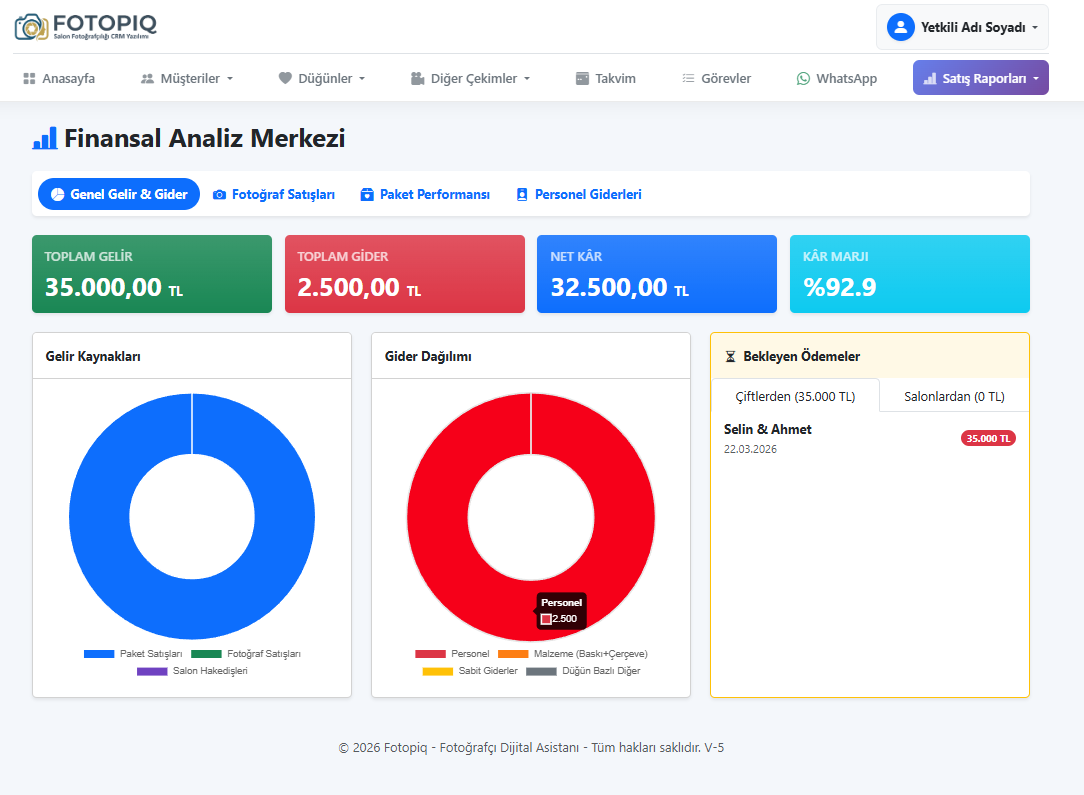This screenshot has height=795, width=1084.
Task: Click the Fotoğraf Satışları camera icon
Action: 220,195
